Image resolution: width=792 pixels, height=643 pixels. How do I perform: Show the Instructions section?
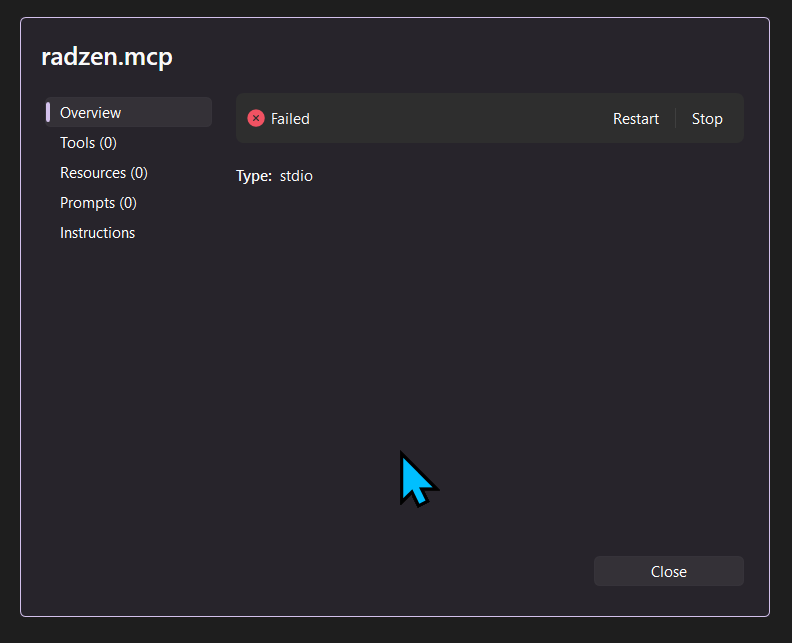(97, 233)
